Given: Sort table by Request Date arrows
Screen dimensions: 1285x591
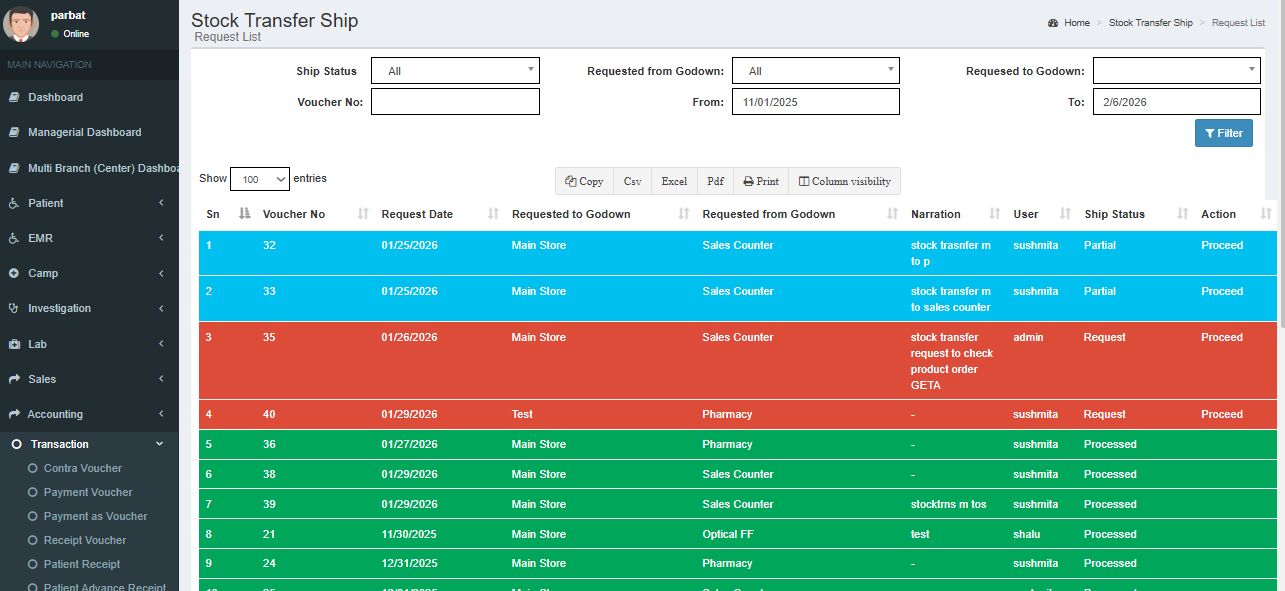Looking at the screenshot, I should (493, 214).
